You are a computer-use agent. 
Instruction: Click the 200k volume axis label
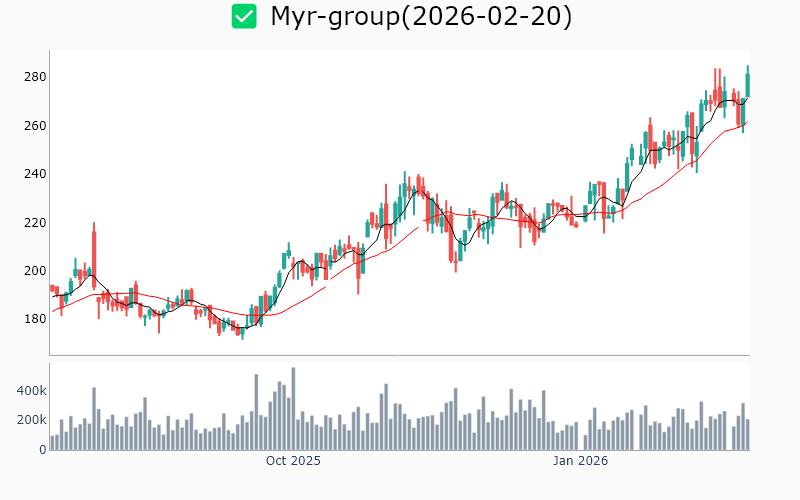[x=30, y=420]
